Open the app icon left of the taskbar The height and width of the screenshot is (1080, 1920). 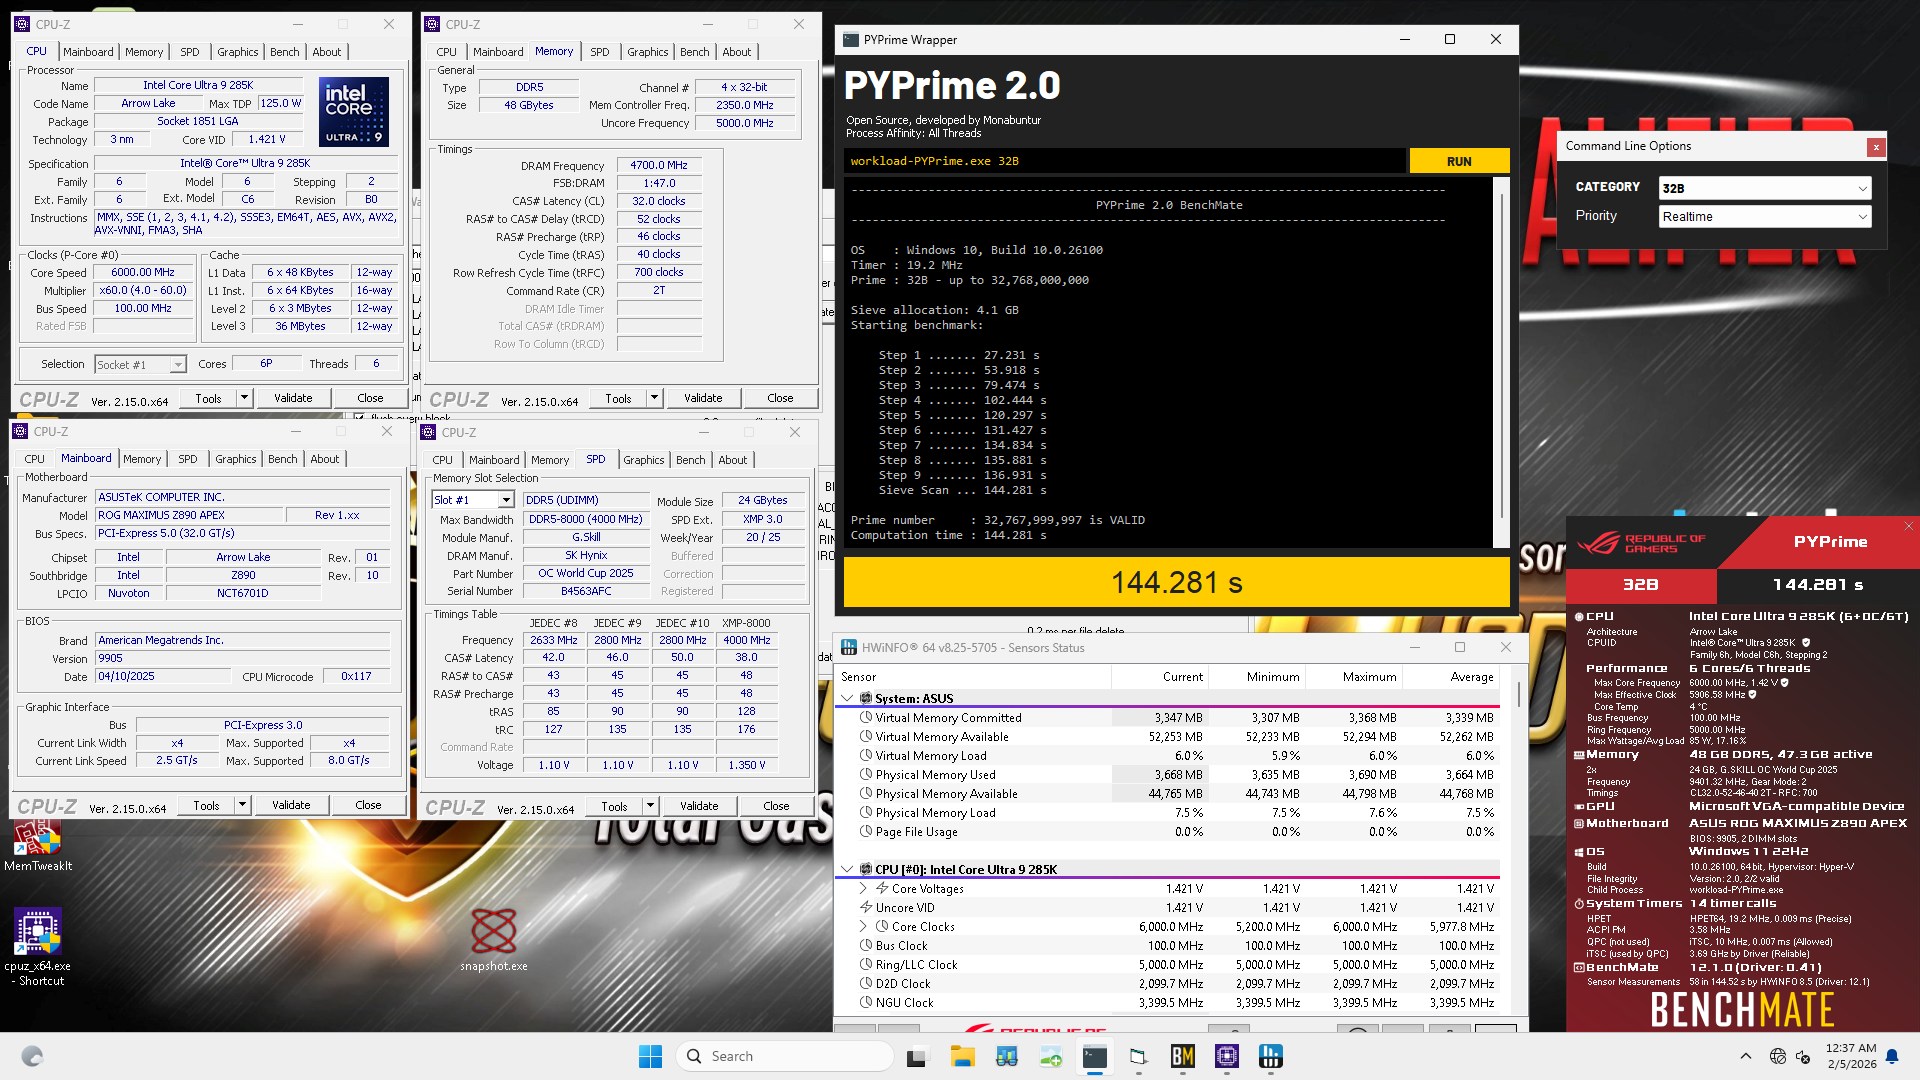click(x=32, y=1056)
